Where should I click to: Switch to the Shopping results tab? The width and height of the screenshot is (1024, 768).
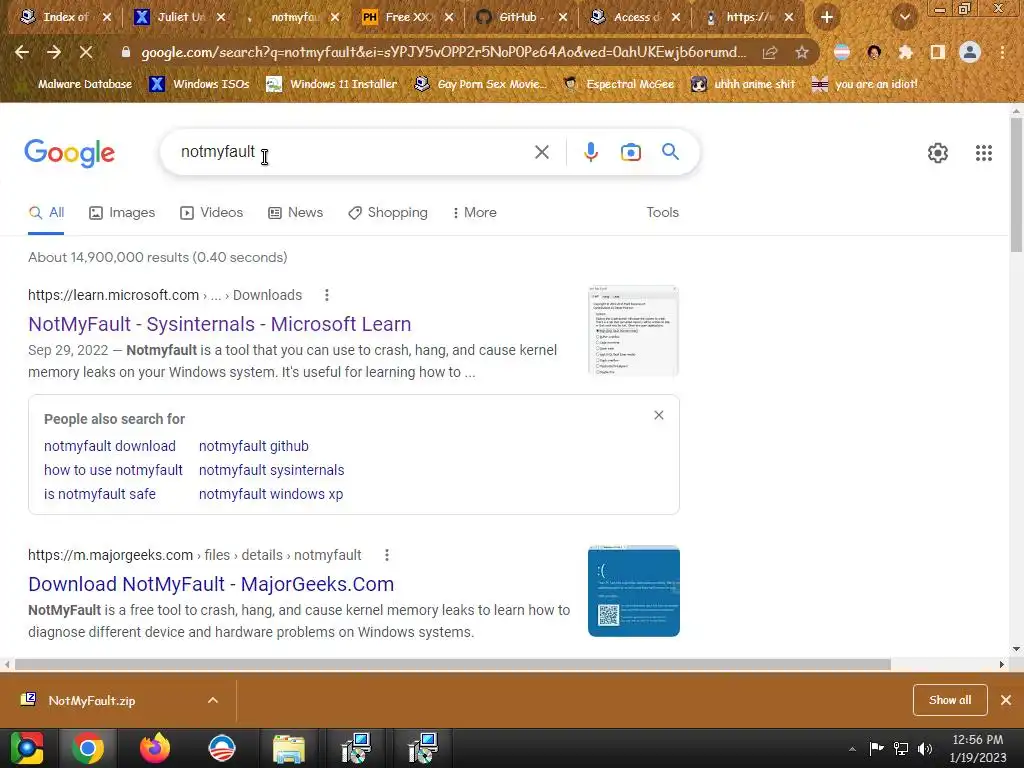pos(388,213)
